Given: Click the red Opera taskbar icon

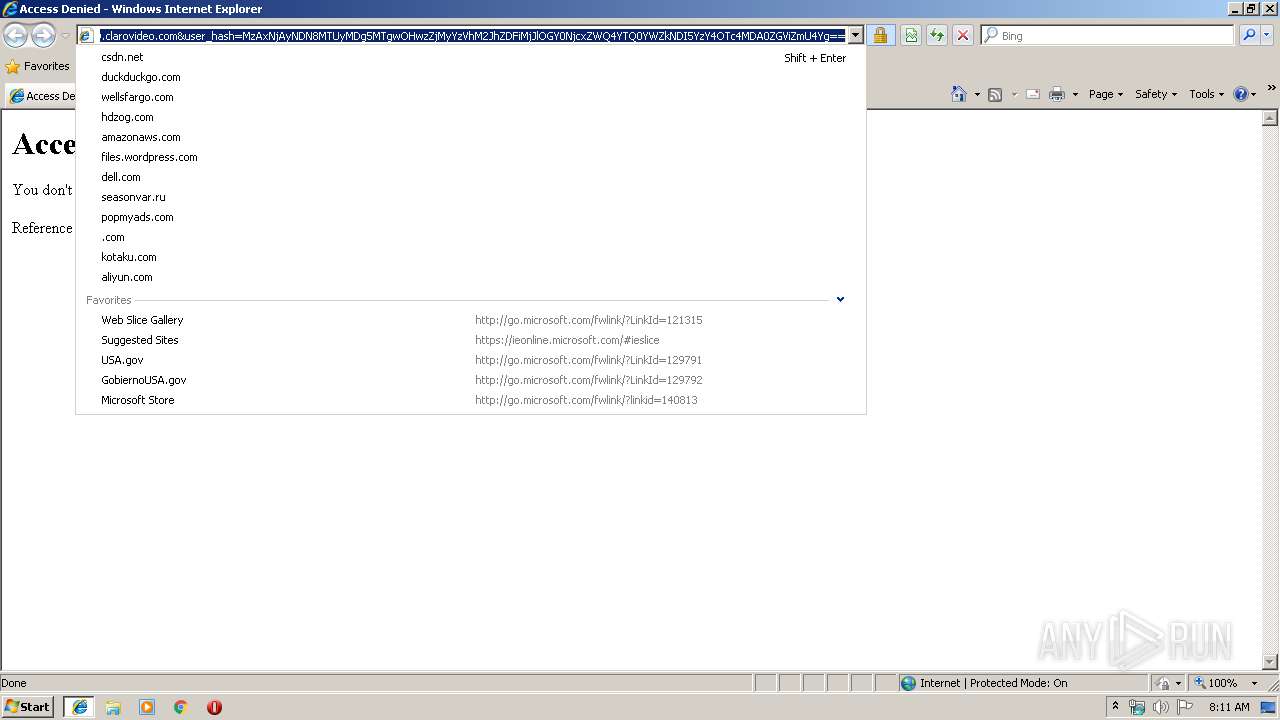Looking at the screenshot, I should click(214, 707).
